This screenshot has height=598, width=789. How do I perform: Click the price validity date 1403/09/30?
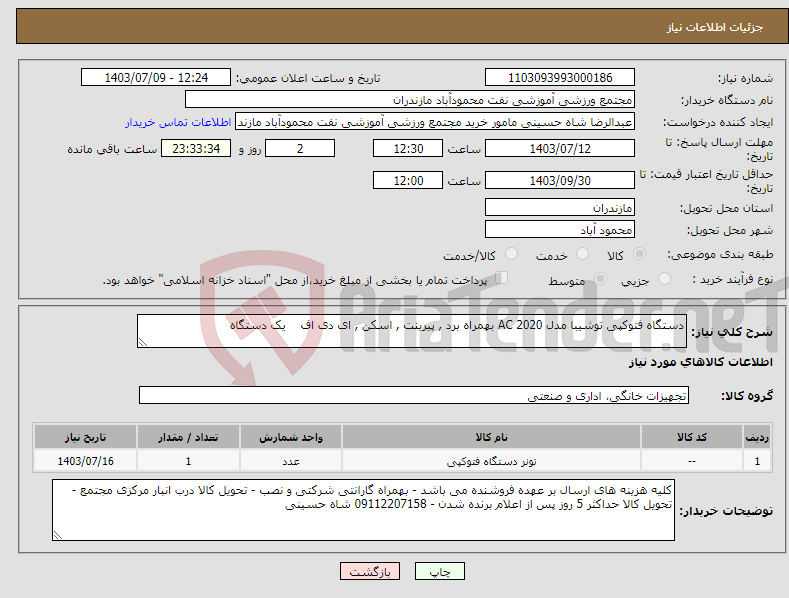[x=560, y=180]
